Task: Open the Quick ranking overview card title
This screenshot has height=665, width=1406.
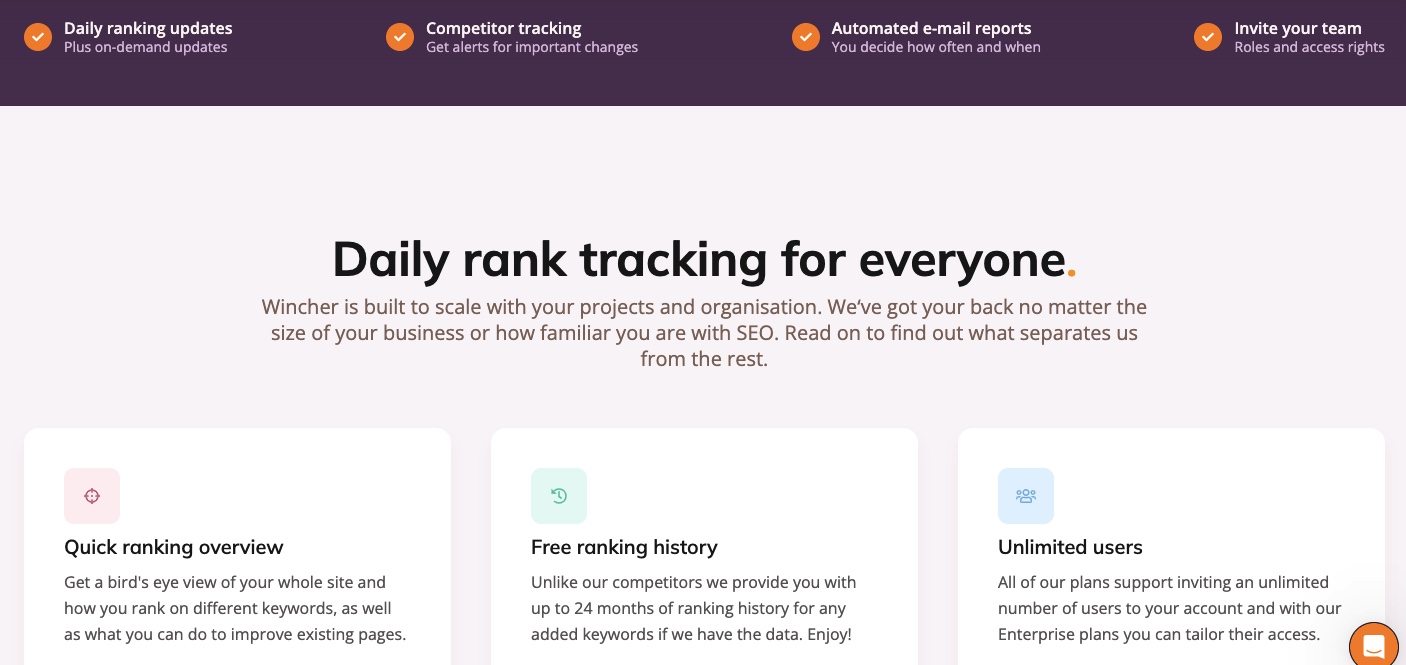Action: 174,547
